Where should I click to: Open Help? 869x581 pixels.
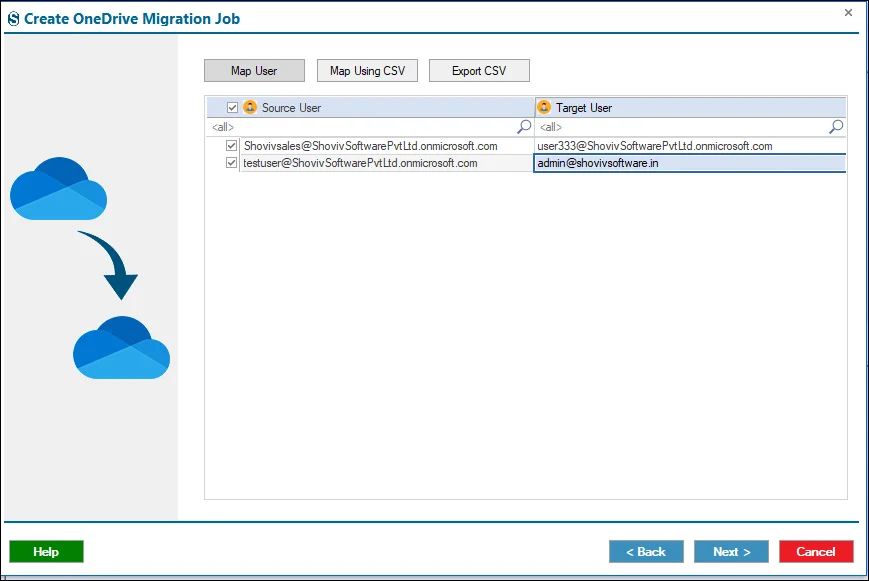(47, 552)
